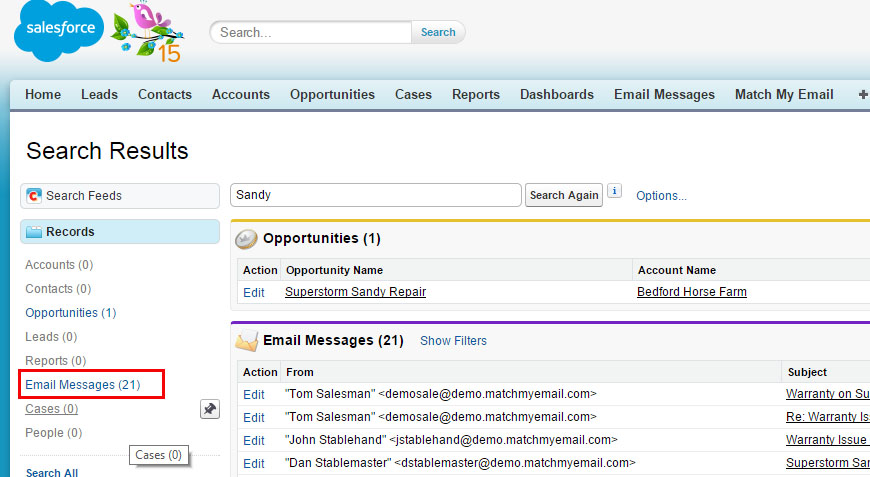The height and width of the screenshot is (477, 870).
Task: Click the Search button in header
Action: point(438,32)
